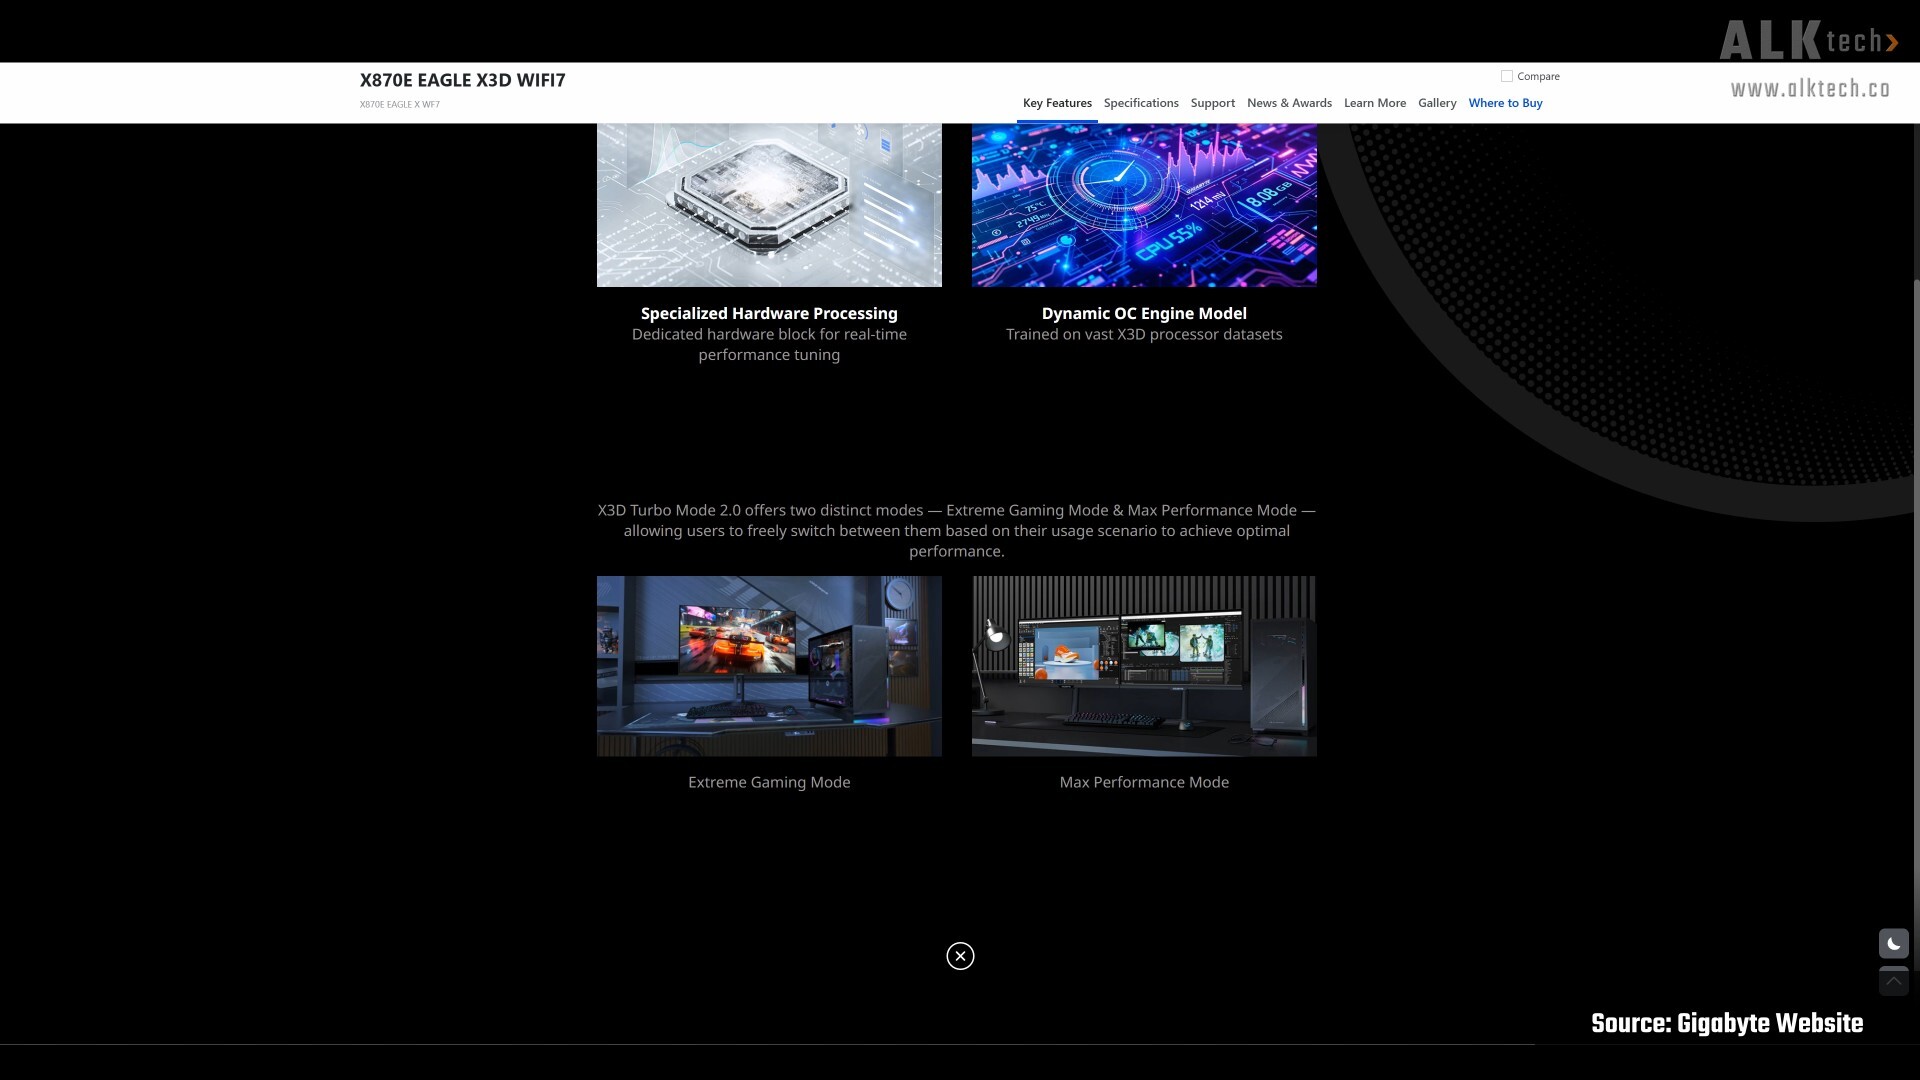Click the Where to Buy link

[1505, 103]
